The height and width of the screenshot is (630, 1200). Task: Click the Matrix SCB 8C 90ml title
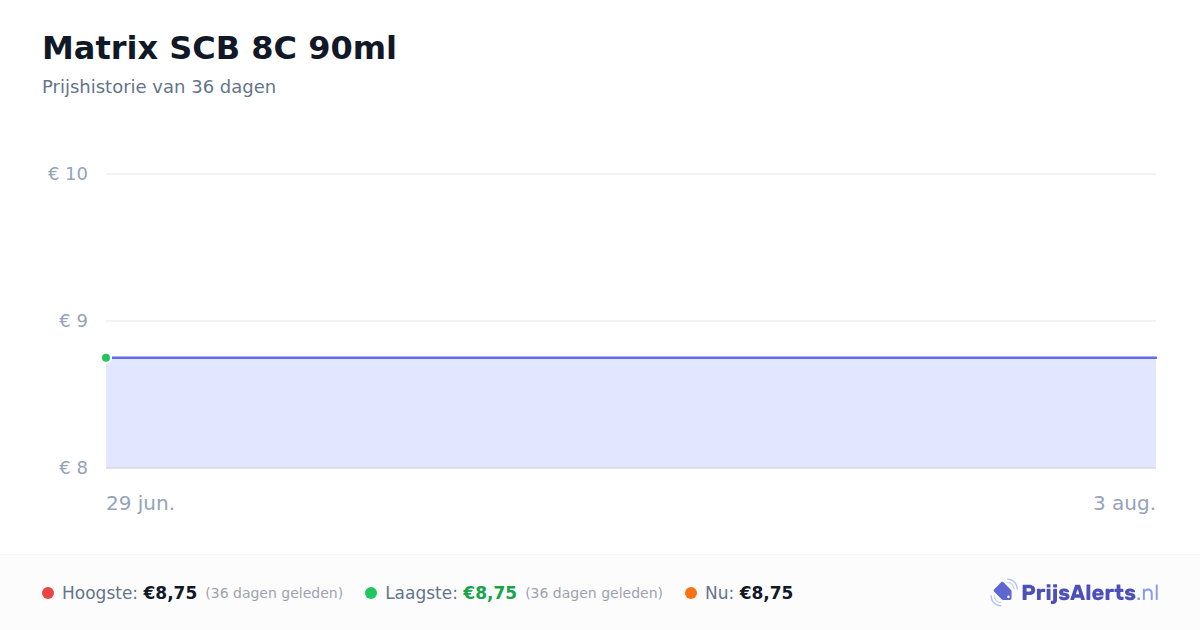[219, 48]
